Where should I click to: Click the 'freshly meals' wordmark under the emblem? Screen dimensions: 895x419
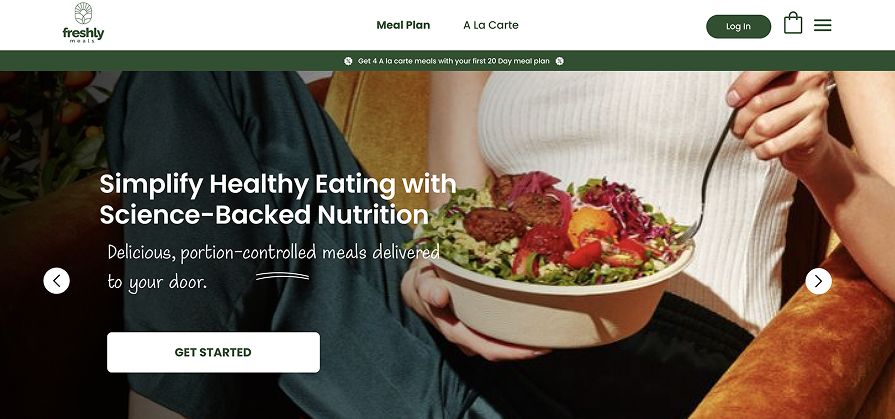83,35
